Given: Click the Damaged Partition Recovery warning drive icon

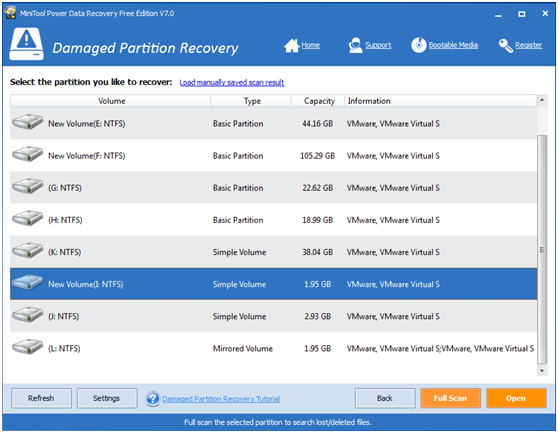Looking at the screenshot, I should click(x=26, y=44).
